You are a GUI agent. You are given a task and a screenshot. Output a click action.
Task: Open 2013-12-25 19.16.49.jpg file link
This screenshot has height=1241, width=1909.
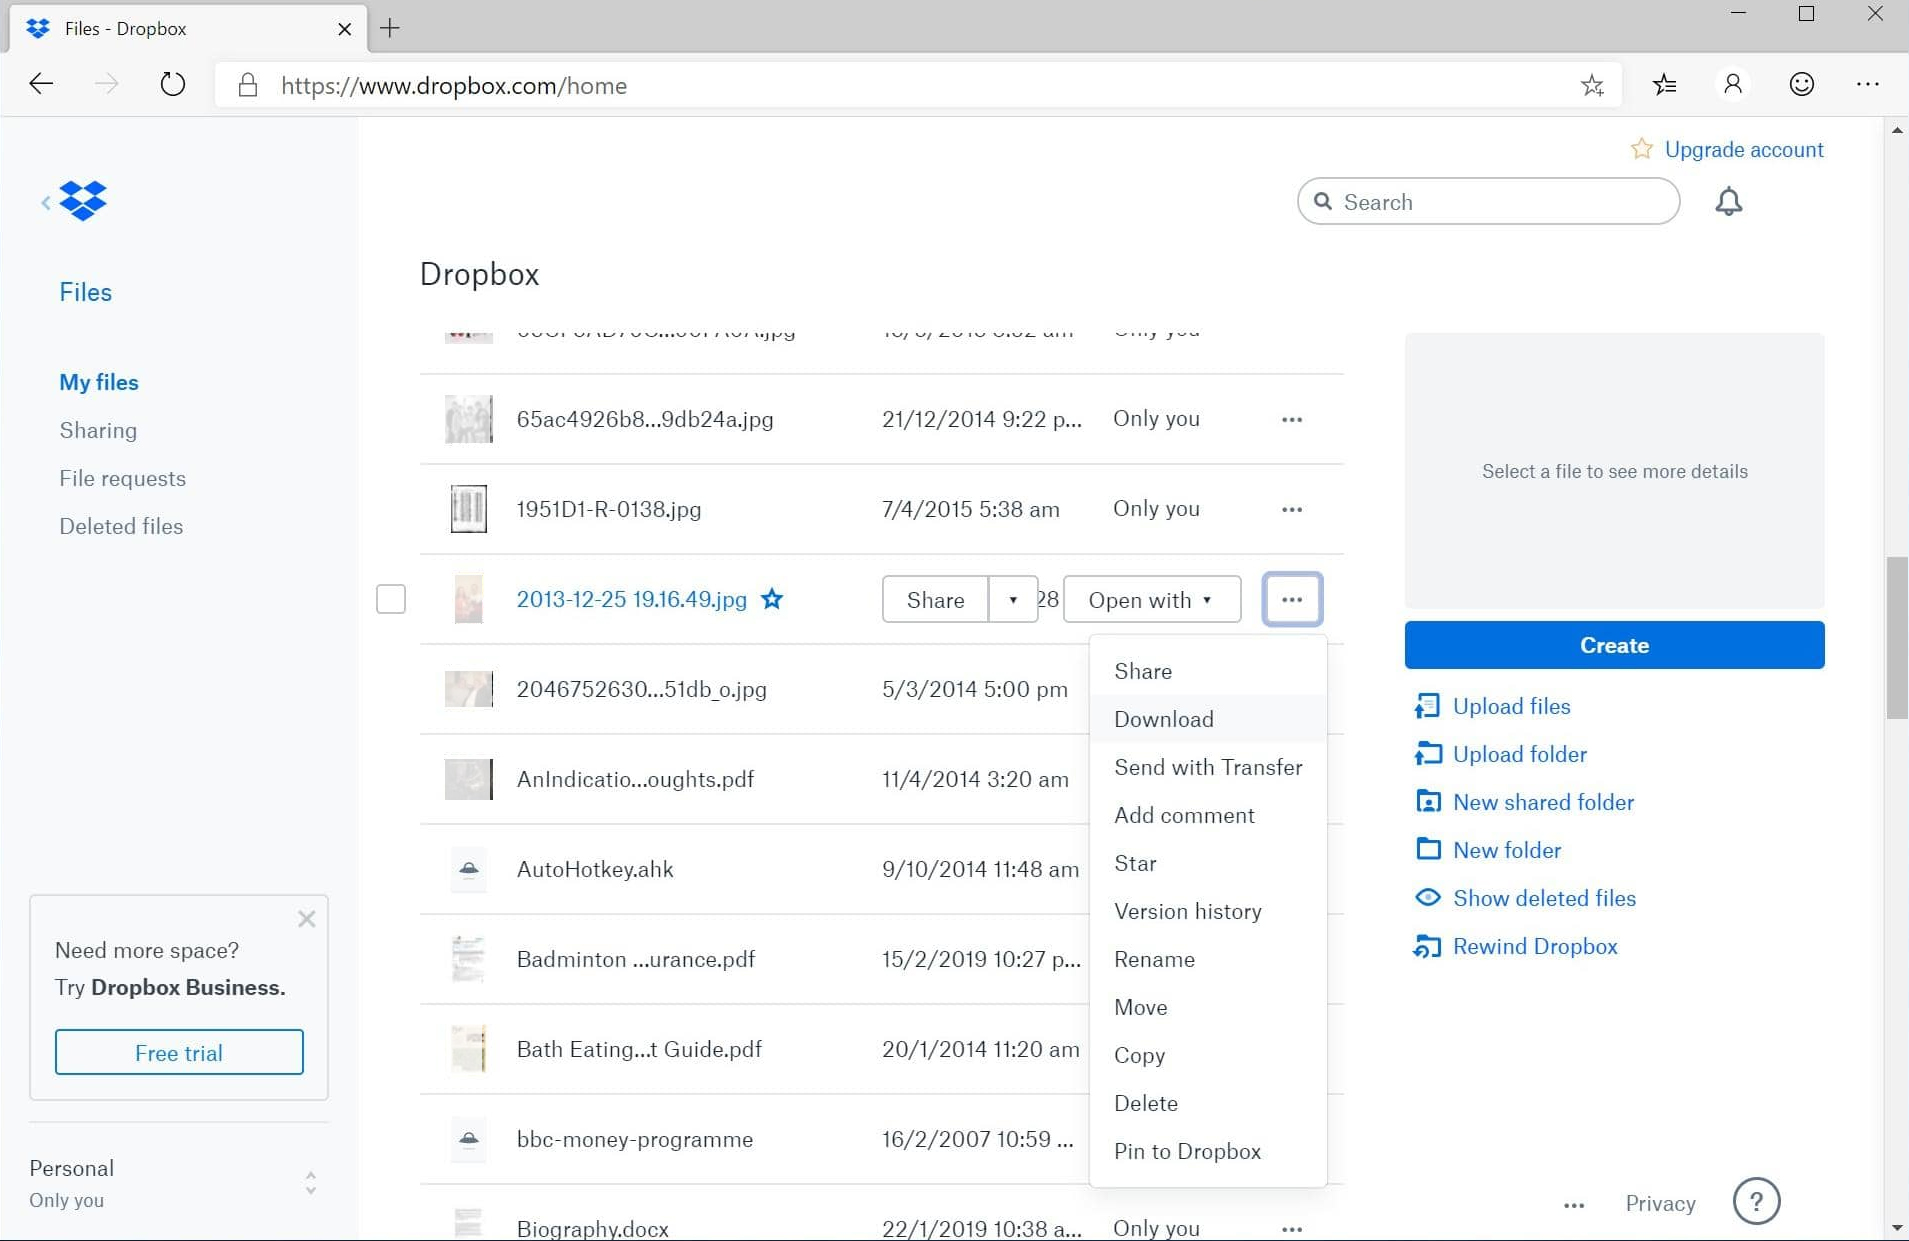[632, 599]
